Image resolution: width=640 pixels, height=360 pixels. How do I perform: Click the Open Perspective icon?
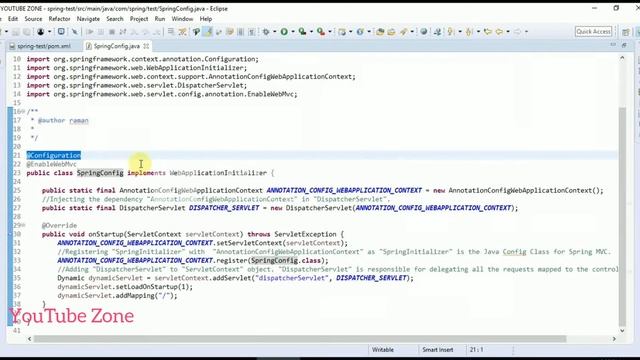pyautogui.click(x=625, y=32)
